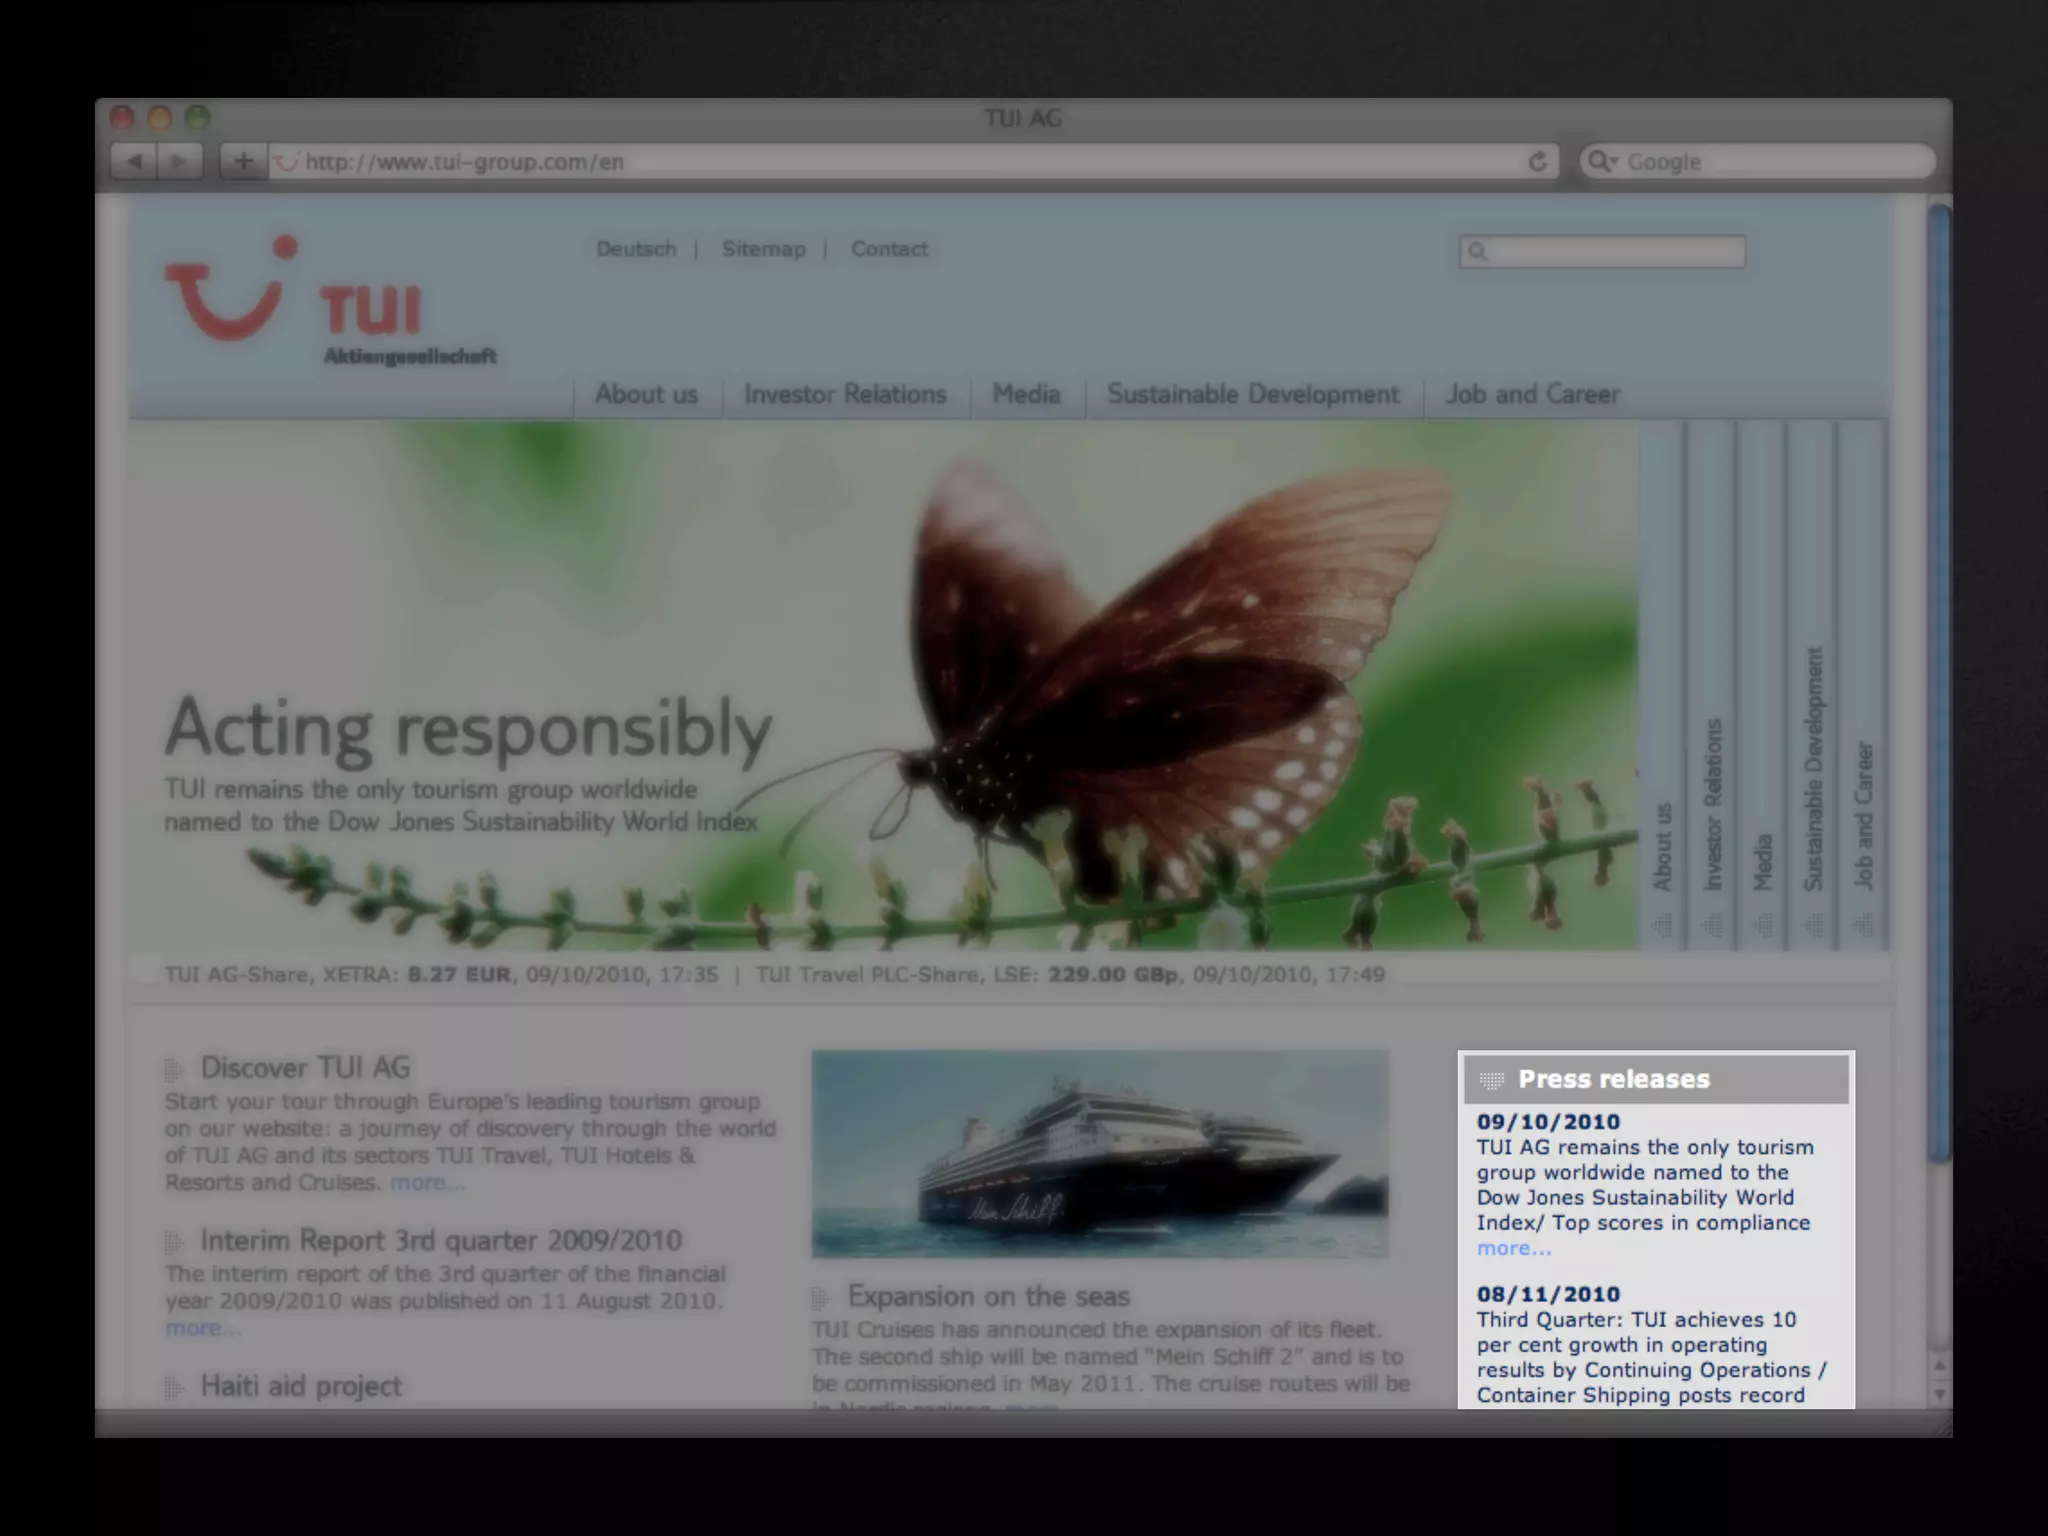This screenshot has width=2048, height=1536.
Task: Add a bookmark with the plus button
Action: coord(243,161)
